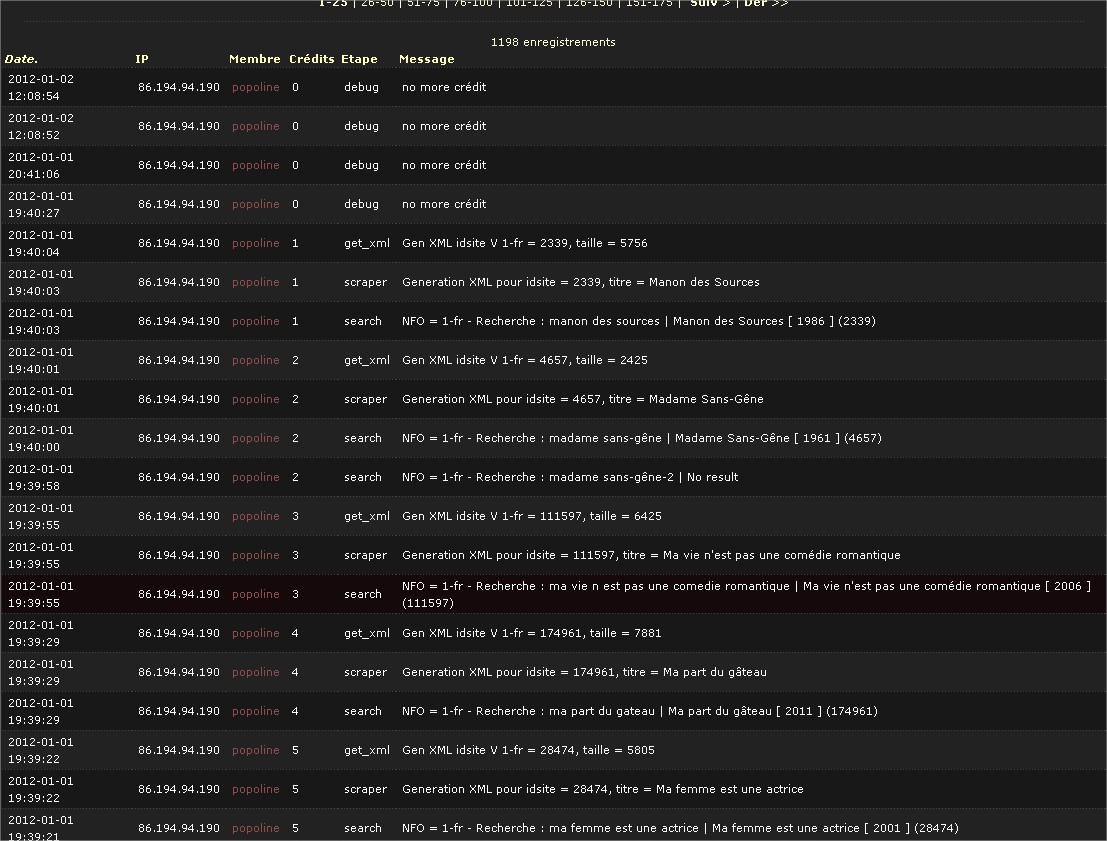Click the 'Date.' column header
Screen dimensions: 1107x841
(x=21, y=59)
